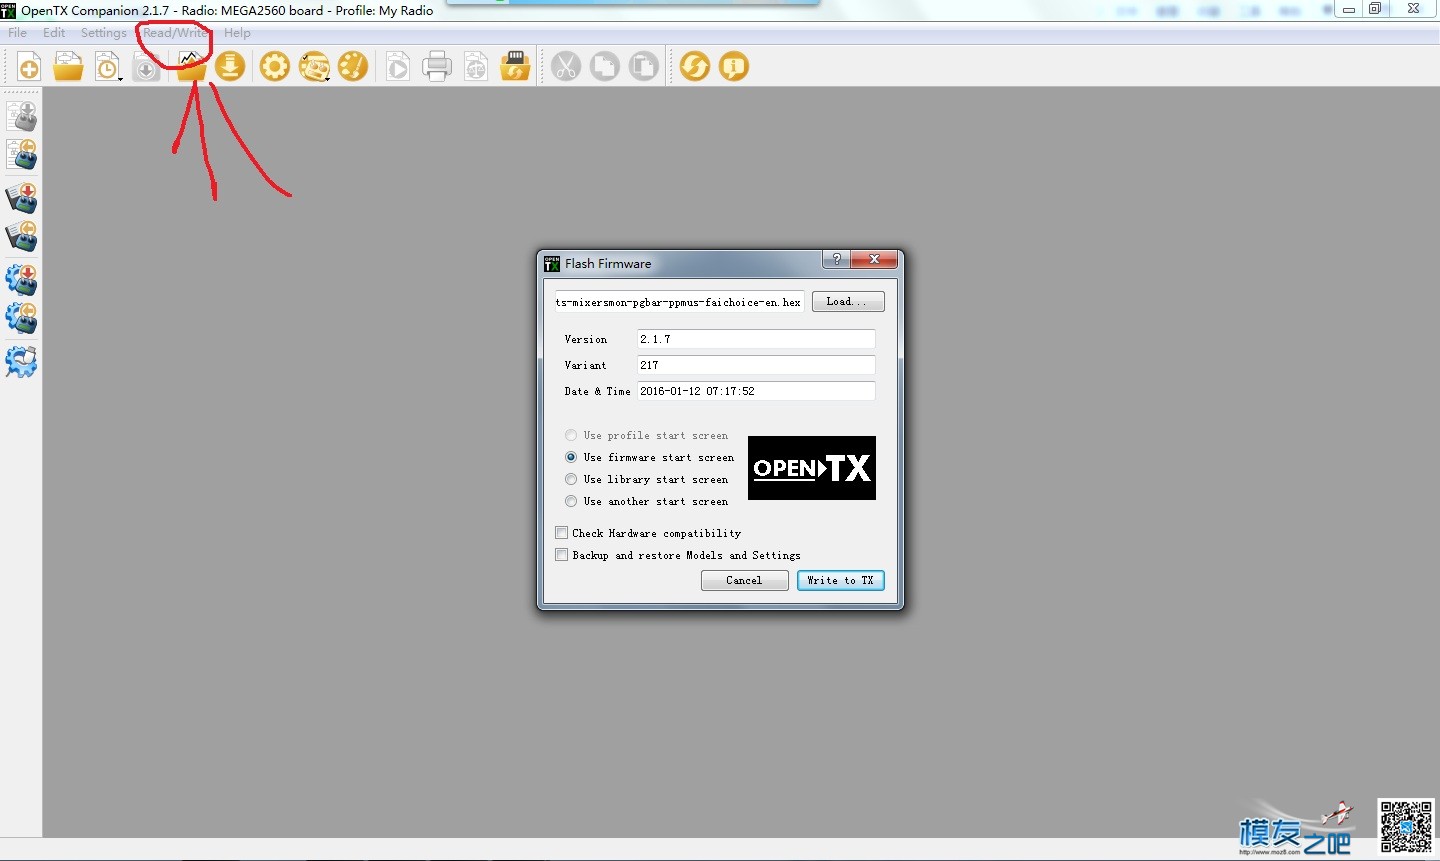Open the splash image paint palette icon

353,66
